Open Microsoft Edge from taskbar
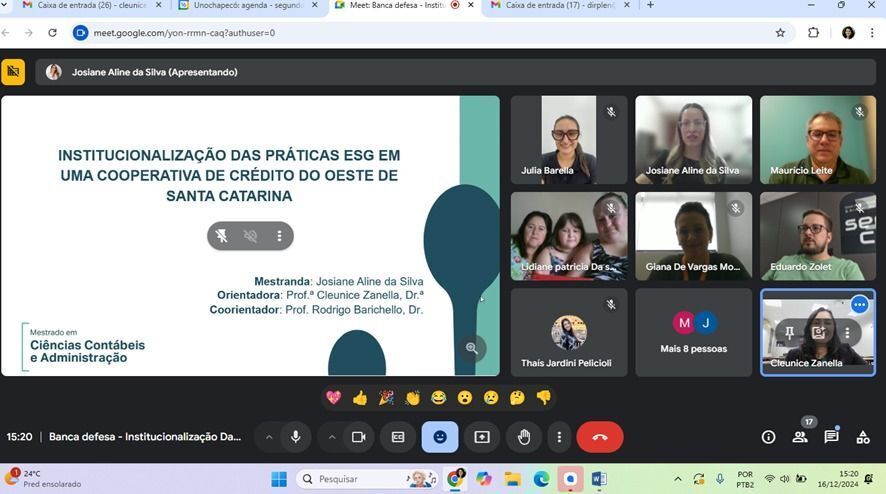Screen dimensions: 886x494 point(541,479)
